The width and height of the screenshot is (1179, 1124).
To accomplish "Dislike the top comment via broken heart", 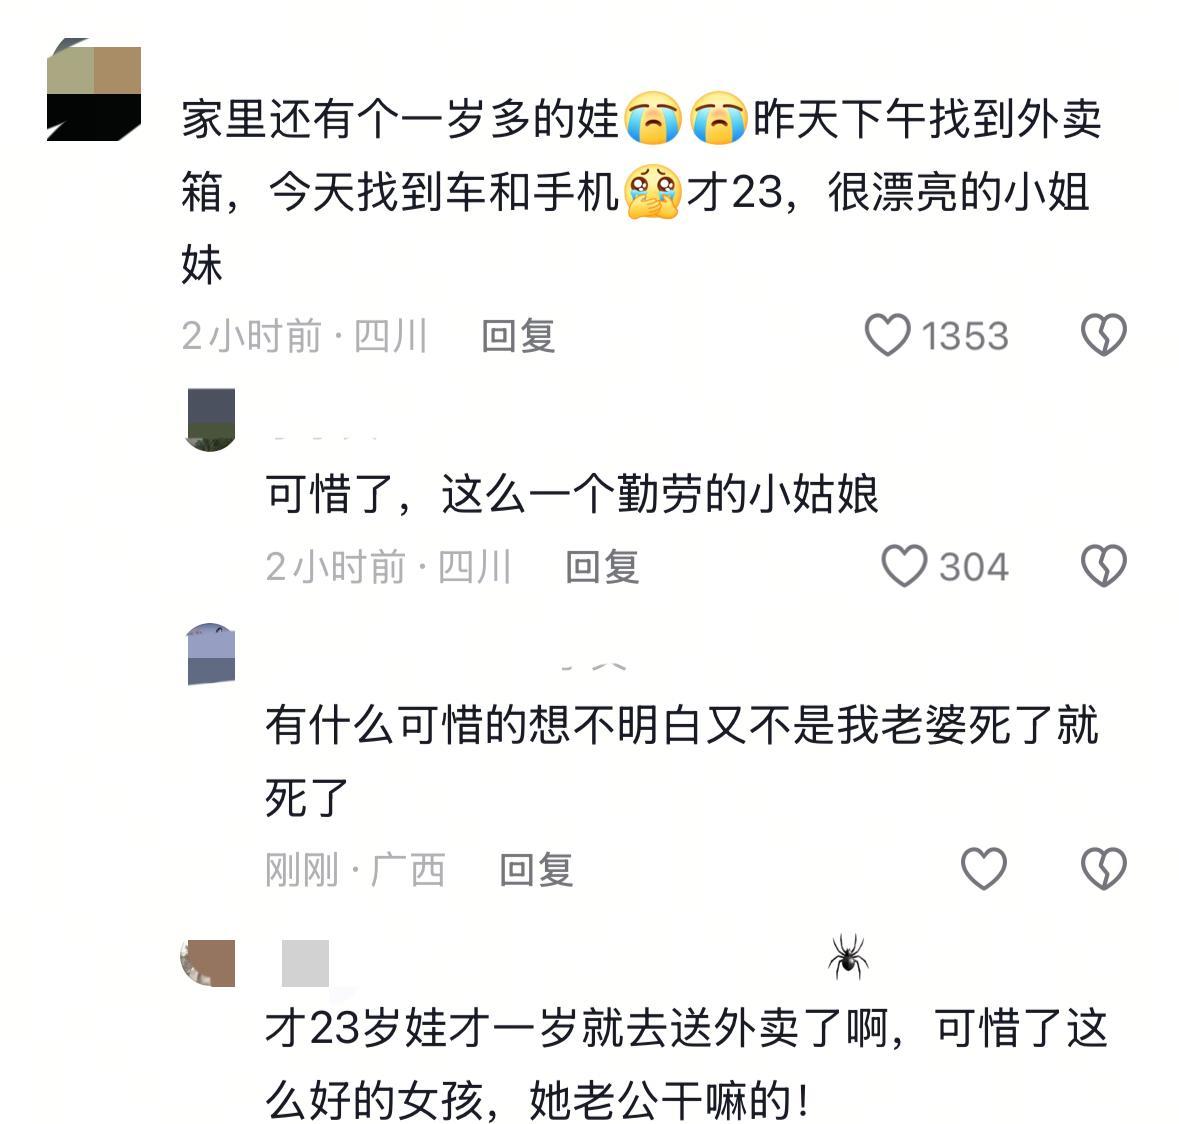I will click(x=1103, y=335).
